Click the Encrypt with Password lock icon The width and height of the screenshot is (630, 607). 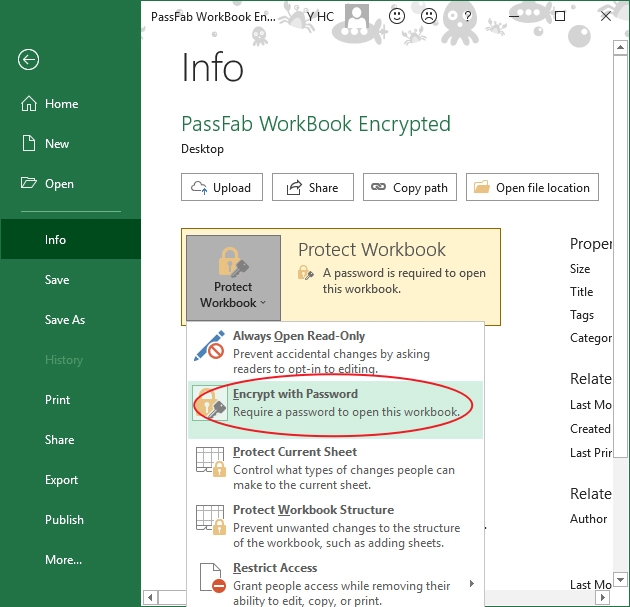pos(210,403)
